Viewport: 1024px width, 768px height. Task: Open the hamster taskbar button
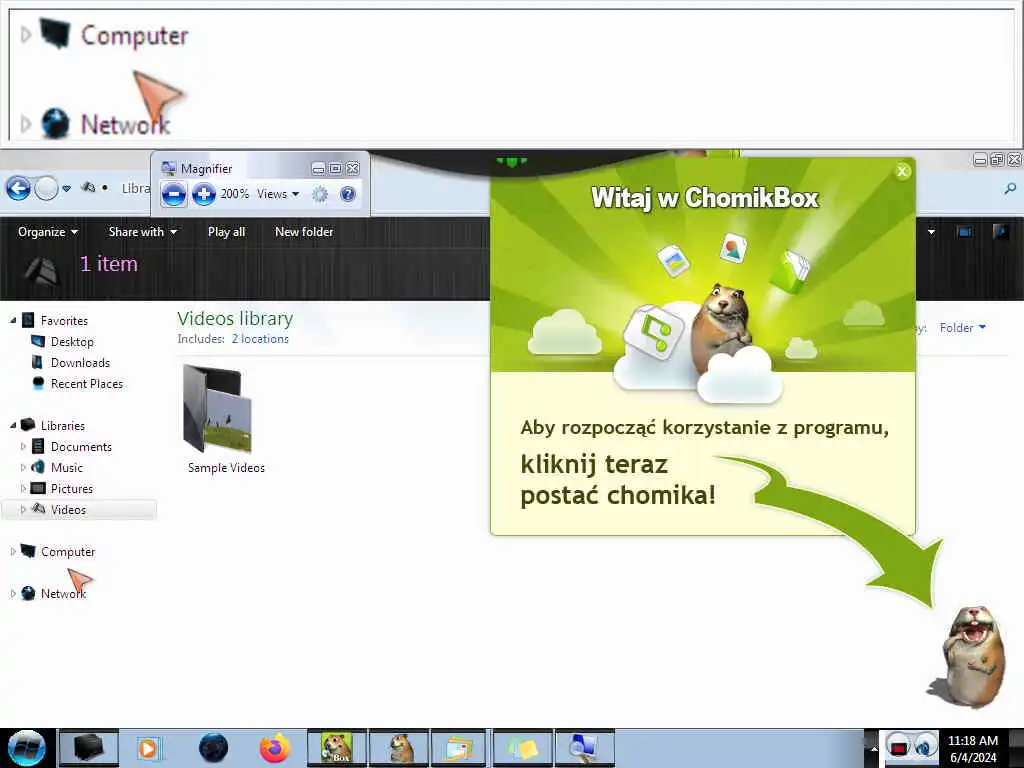(400, 748)
